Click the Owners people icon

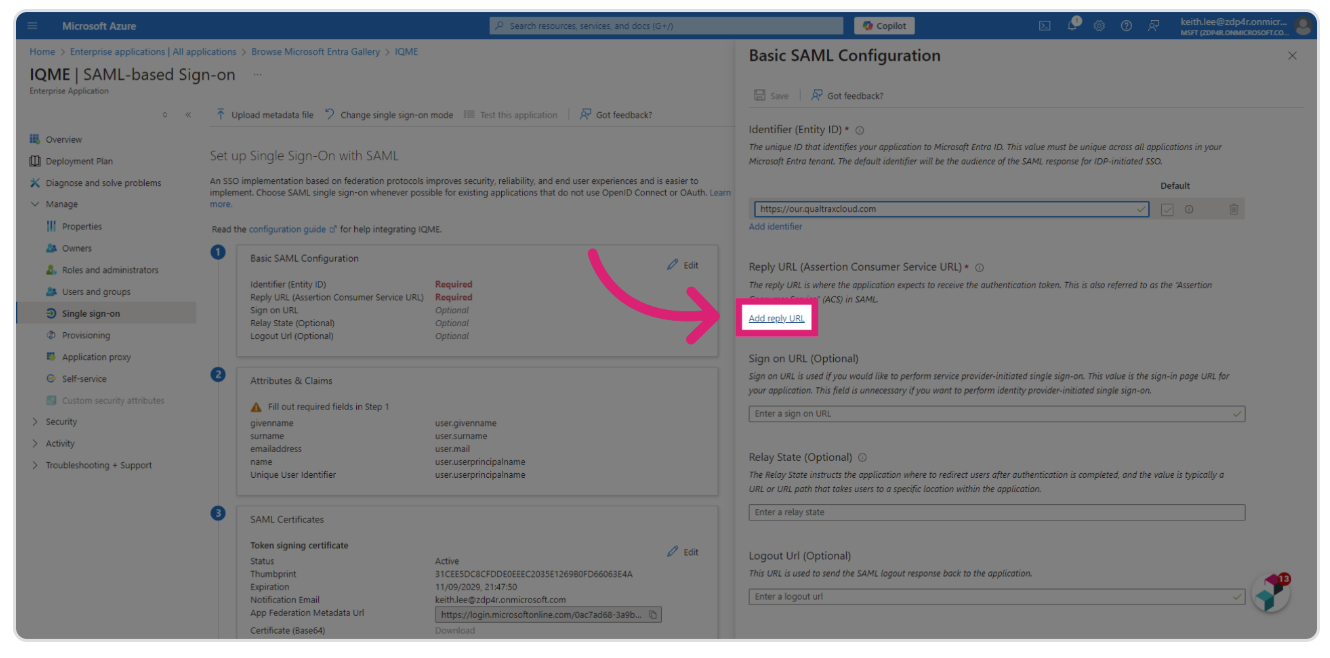point(51,248)
